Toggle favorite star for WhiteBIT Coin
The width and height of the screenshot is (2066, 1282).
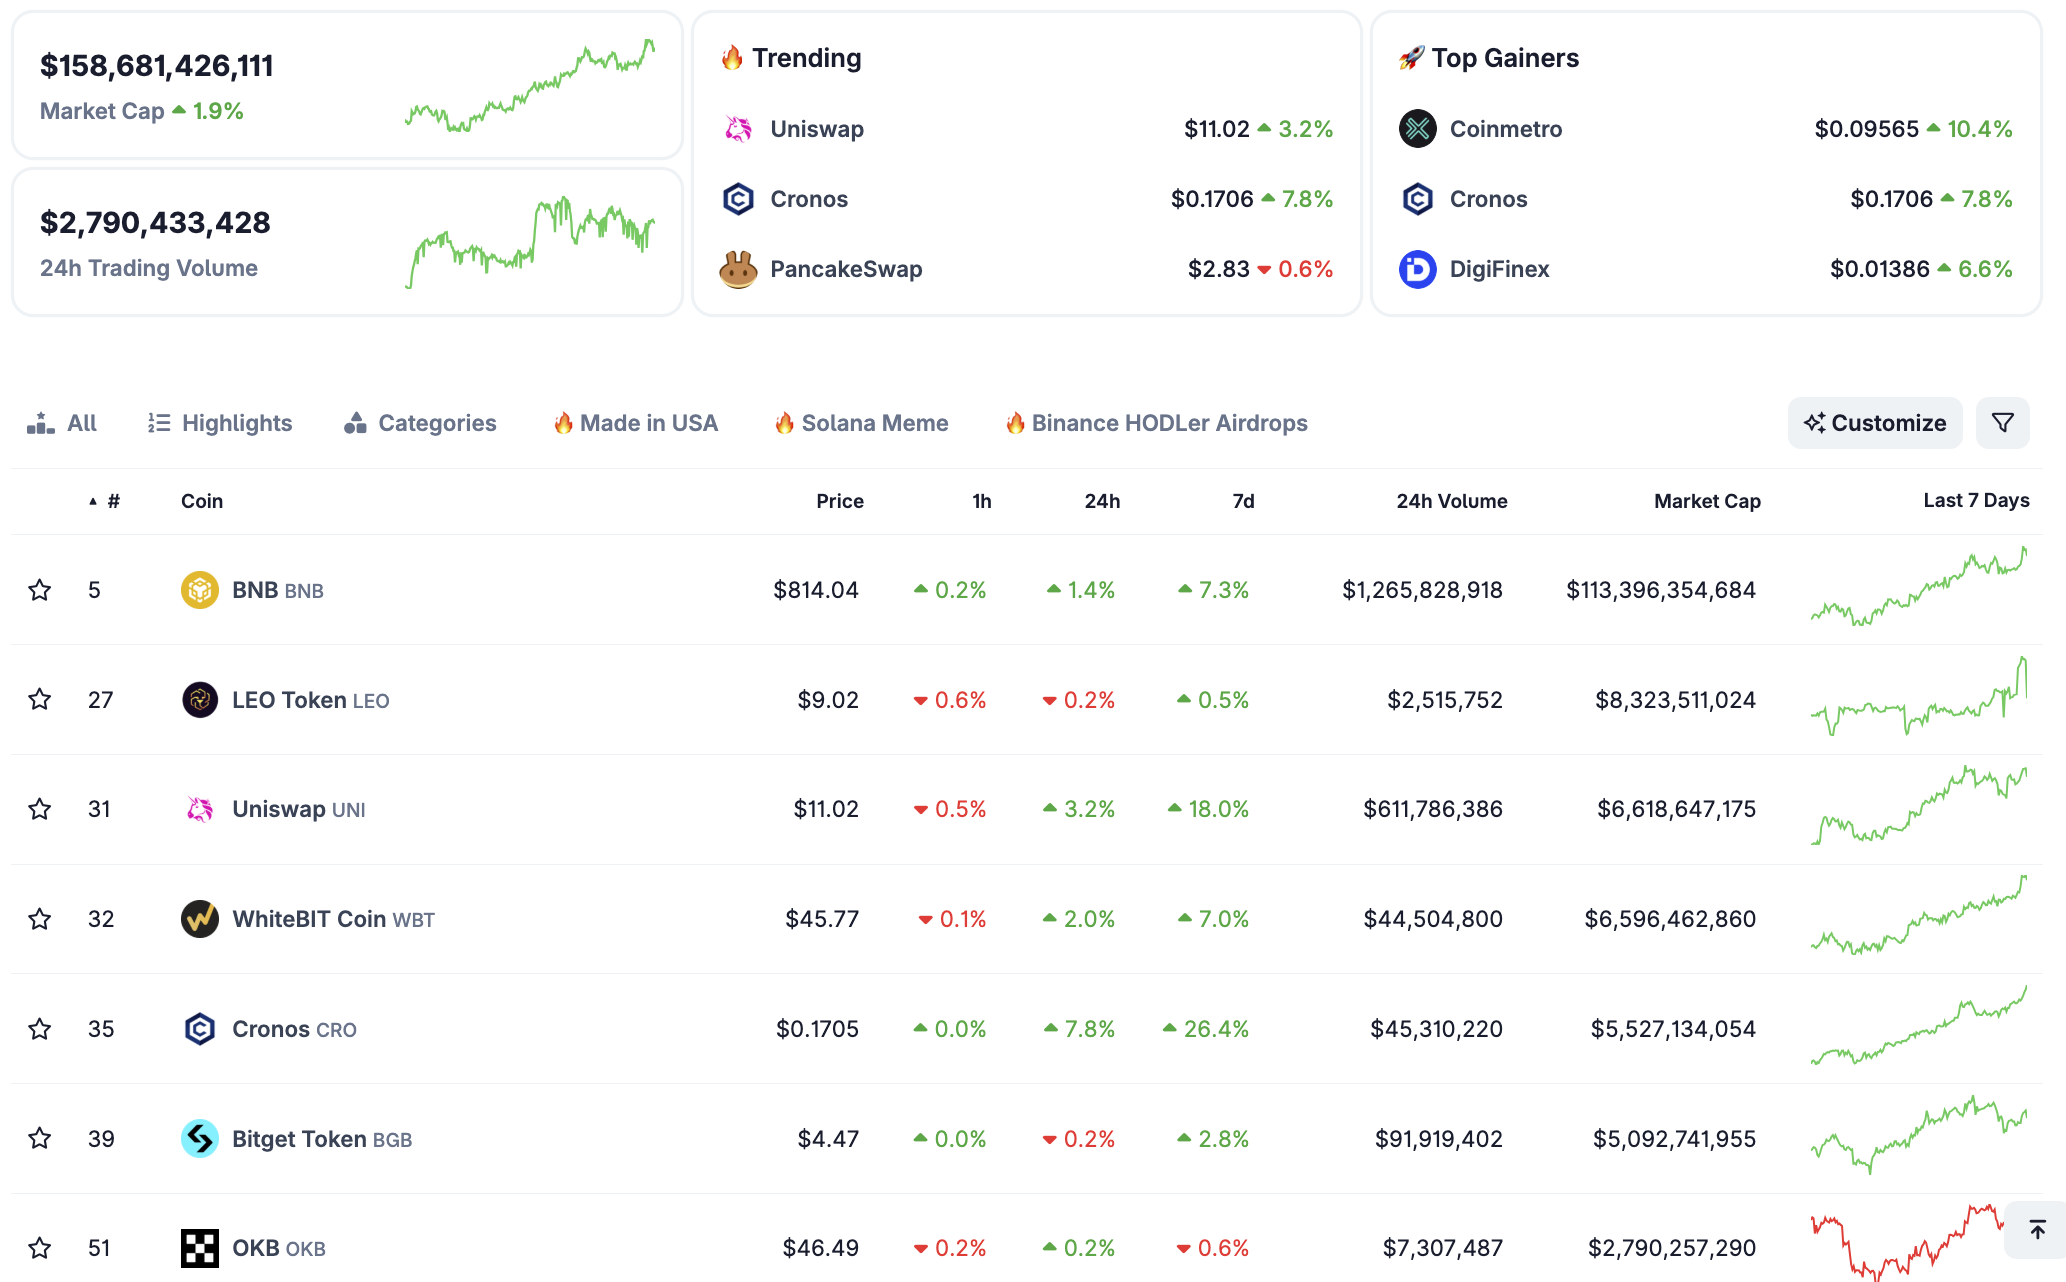(x=40, y=919)
